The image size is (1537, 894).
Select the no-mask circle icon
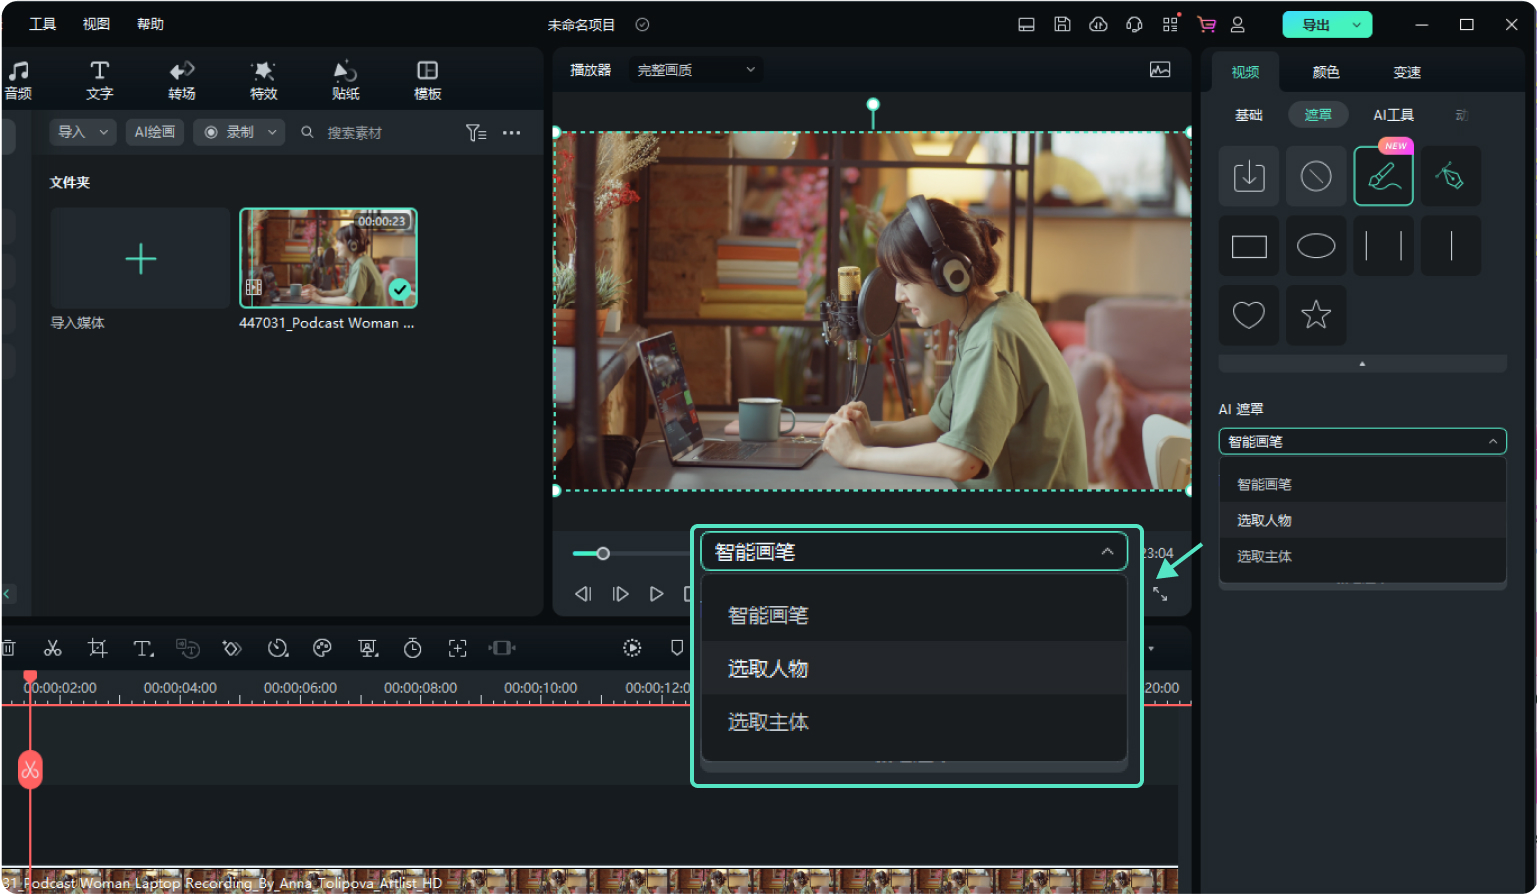click(x=1316, y=176)
